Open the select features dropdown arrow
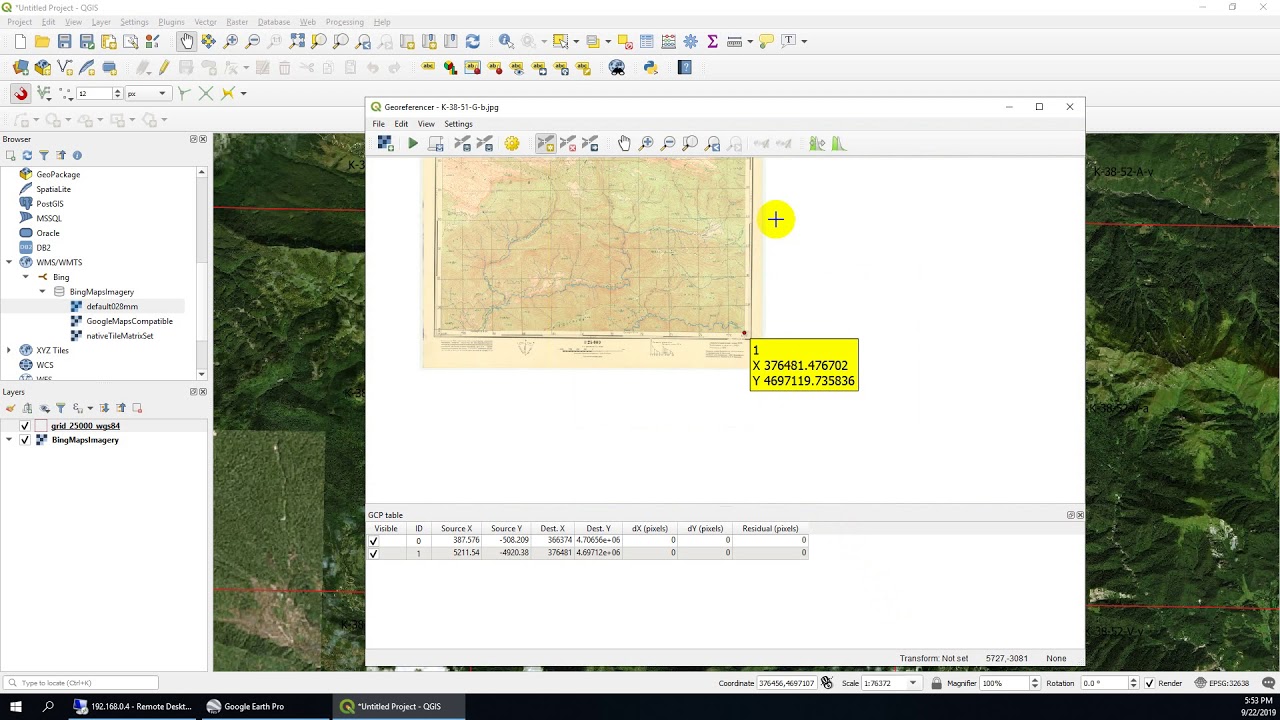 coord(576,41)
